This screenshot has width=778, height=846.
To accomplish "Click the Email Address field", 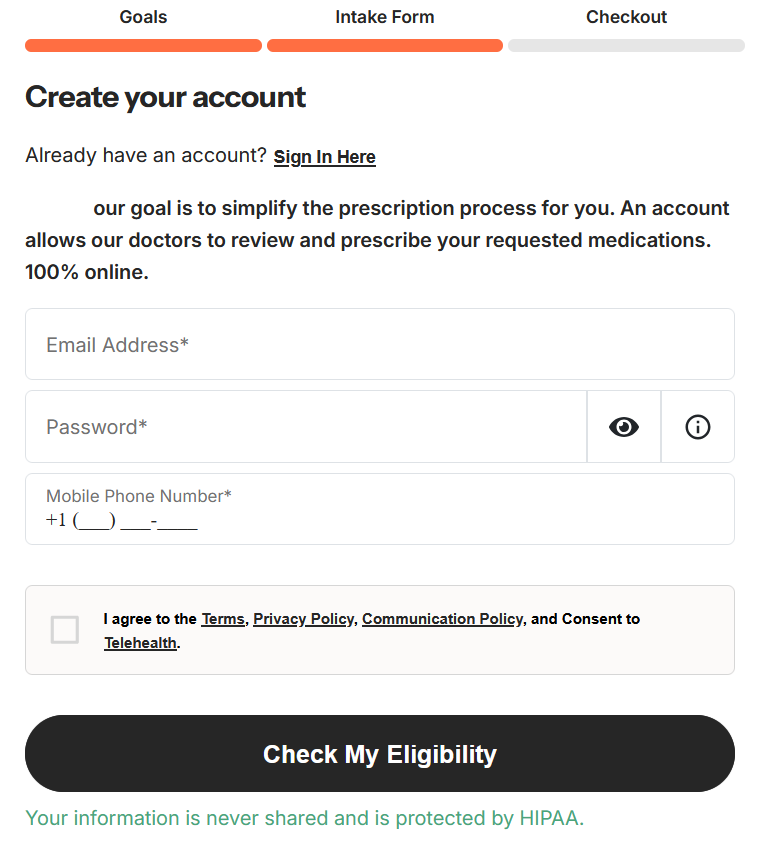I will [x=379, y=345].
